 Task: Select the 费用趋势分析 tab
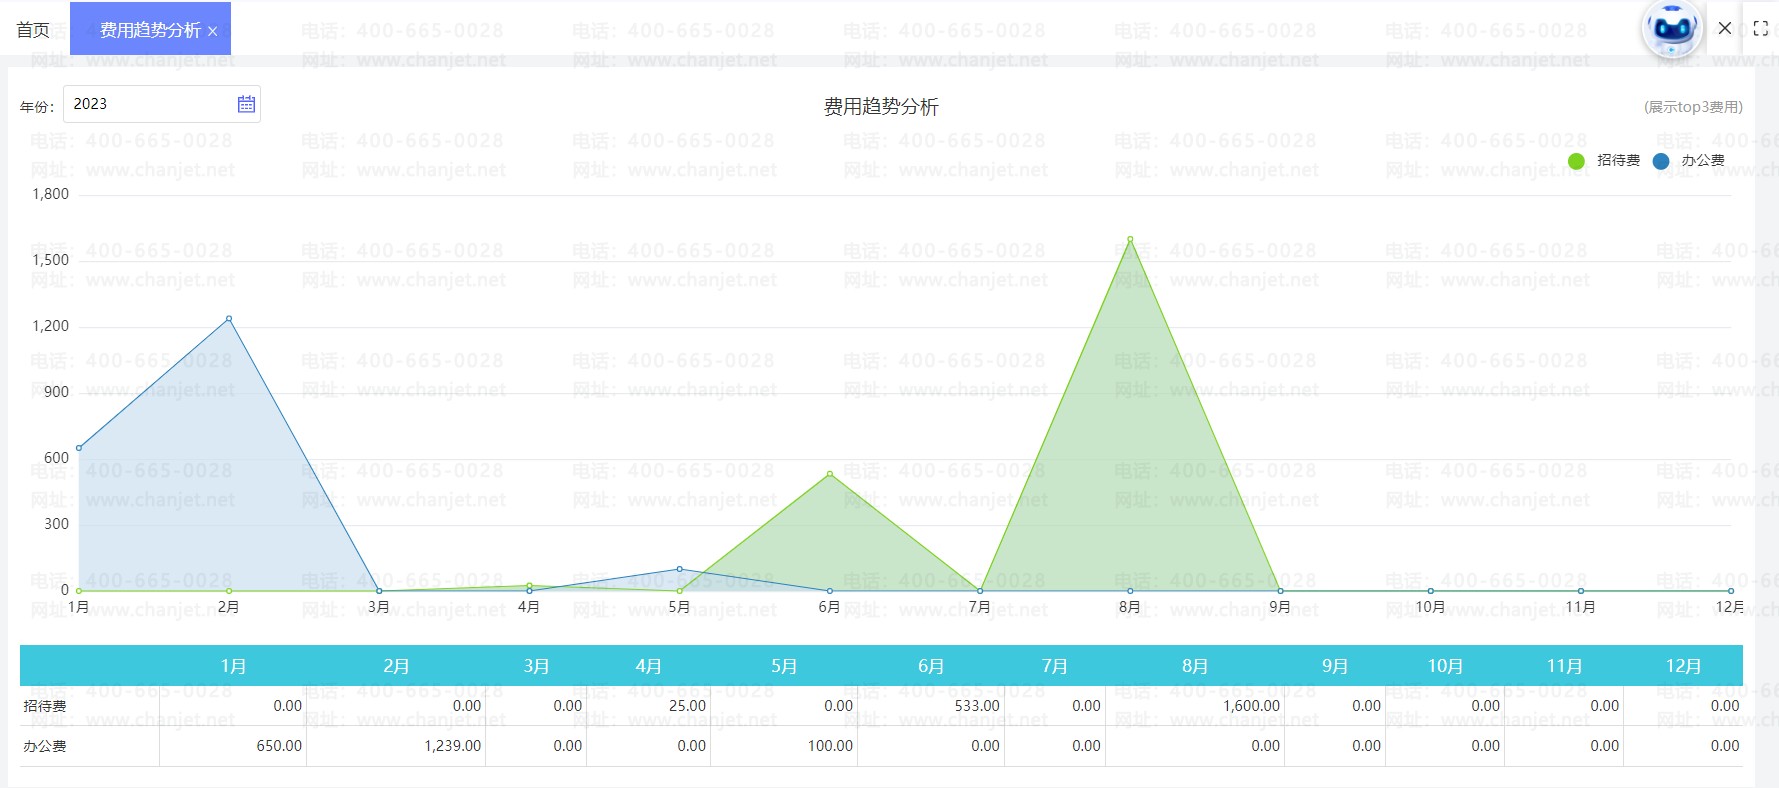click(x=150, y=30)
